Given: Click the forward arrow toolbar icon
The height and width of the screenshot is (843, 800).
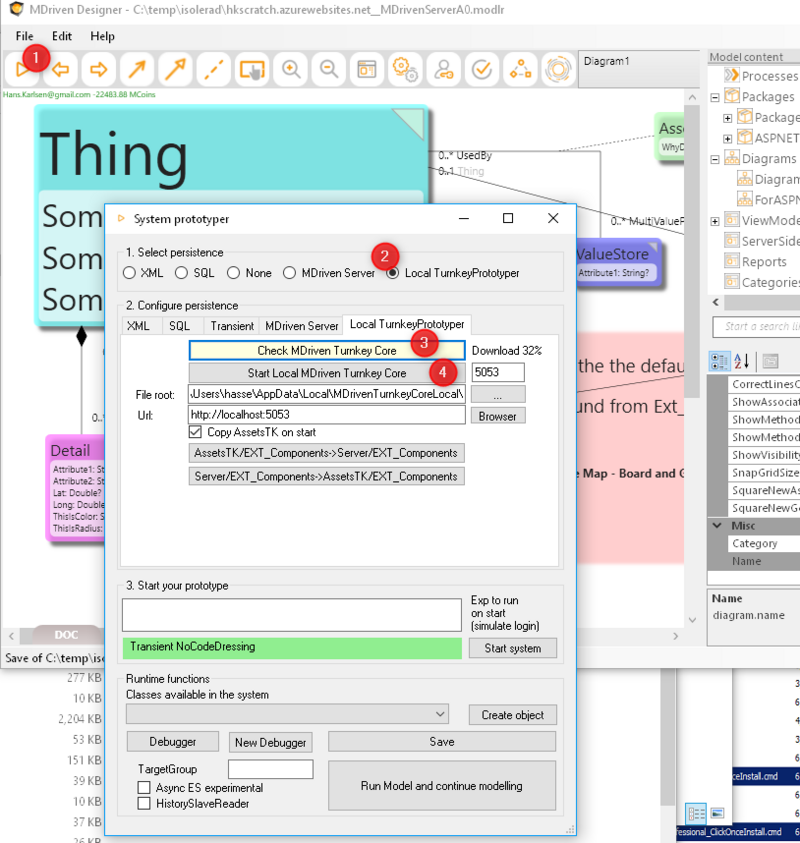Looking at the screenshot, I should tap(98, 69).
